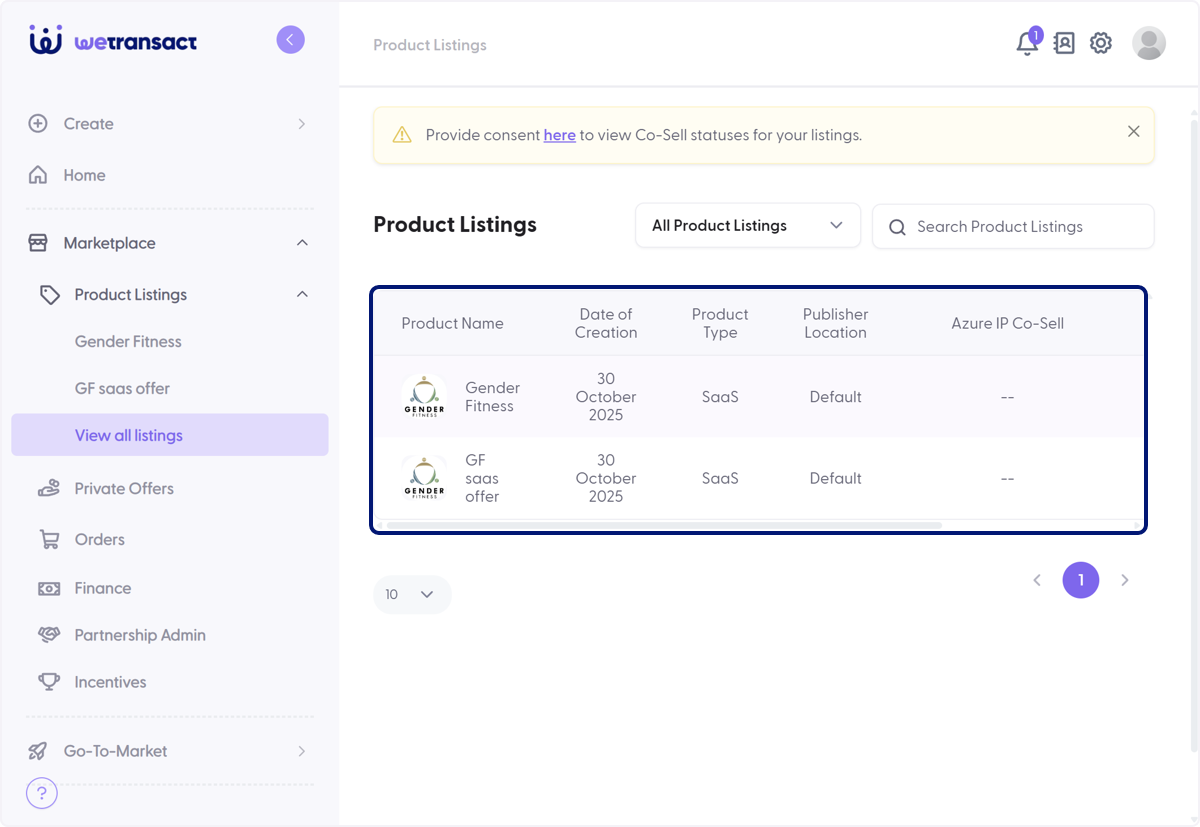Go to the next page

pyautogui.click(x=1125, y=580)
